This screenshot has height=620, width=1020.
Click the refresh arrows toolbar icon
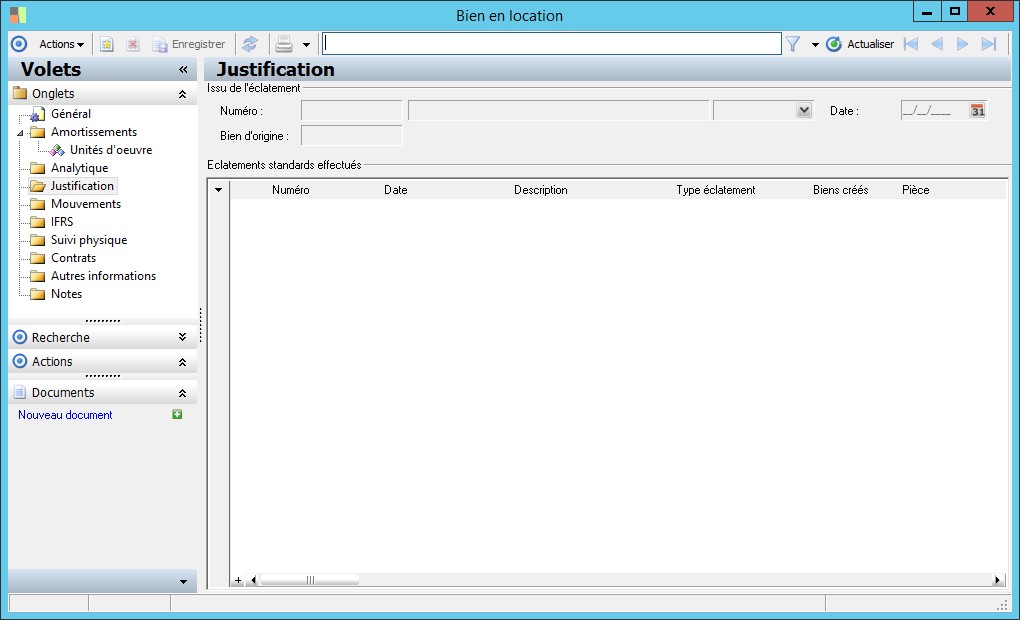point(250,44)
